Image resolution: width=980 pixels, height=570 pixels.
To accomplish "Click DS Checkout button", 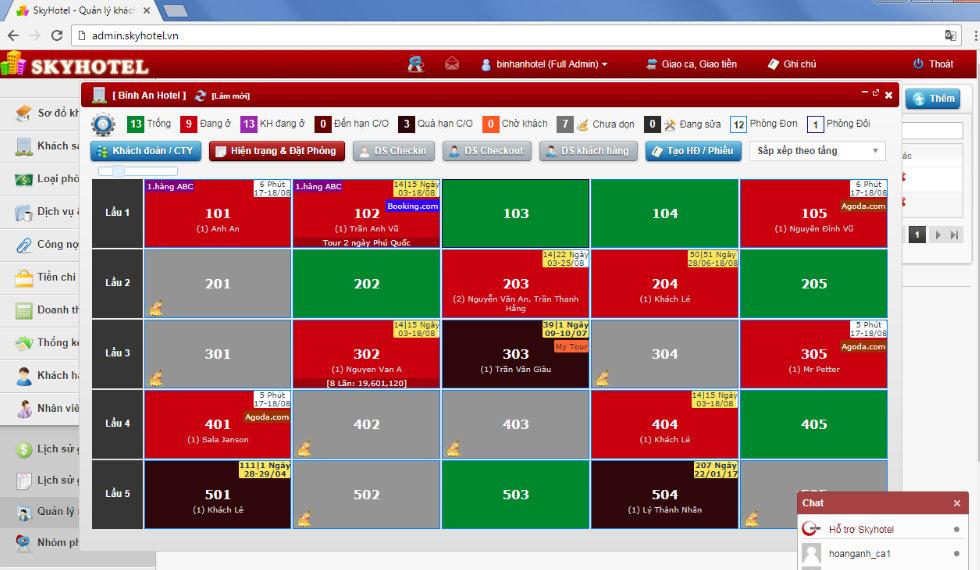I will (487, 151).
